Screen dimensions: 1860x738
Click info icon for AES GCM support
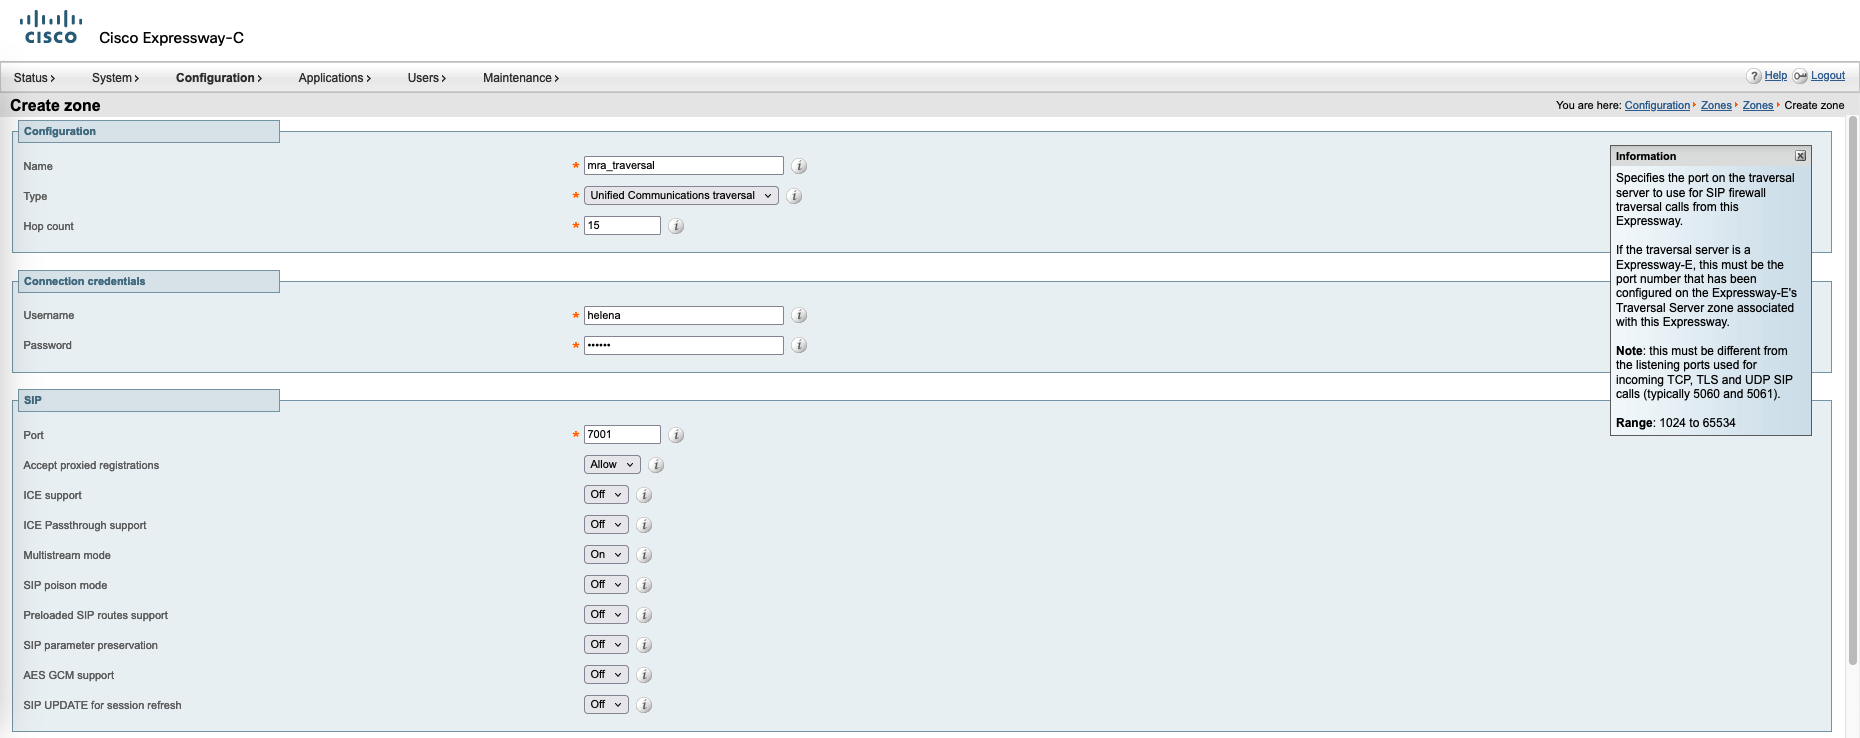(644, 675)
